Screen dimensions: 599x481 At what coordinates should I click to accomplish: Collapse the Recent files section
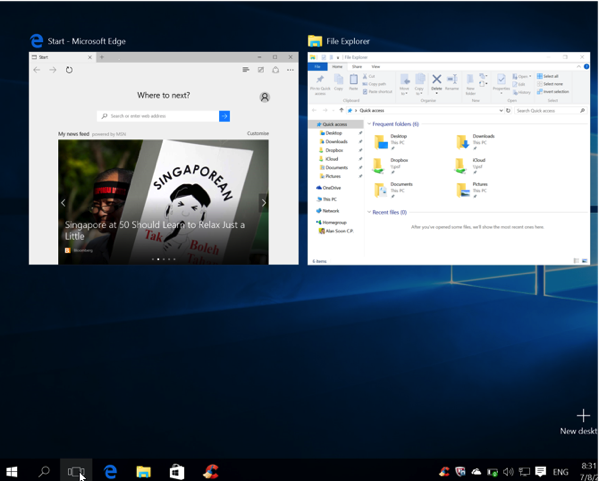tap(369, 212)
